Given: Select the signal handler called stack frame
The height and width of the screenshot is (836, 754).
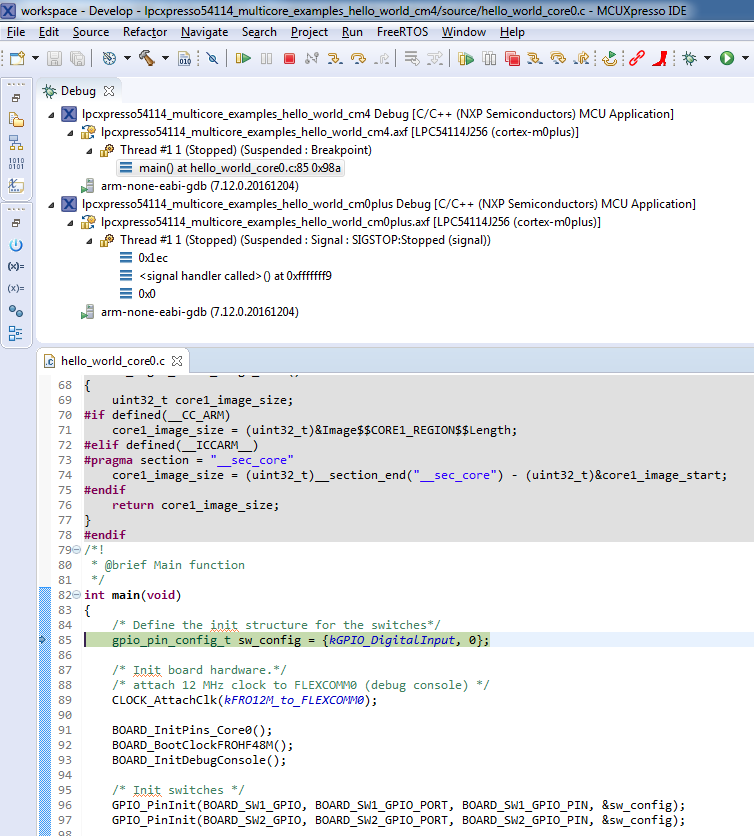Looking at the screenshot, I should 235,276.
